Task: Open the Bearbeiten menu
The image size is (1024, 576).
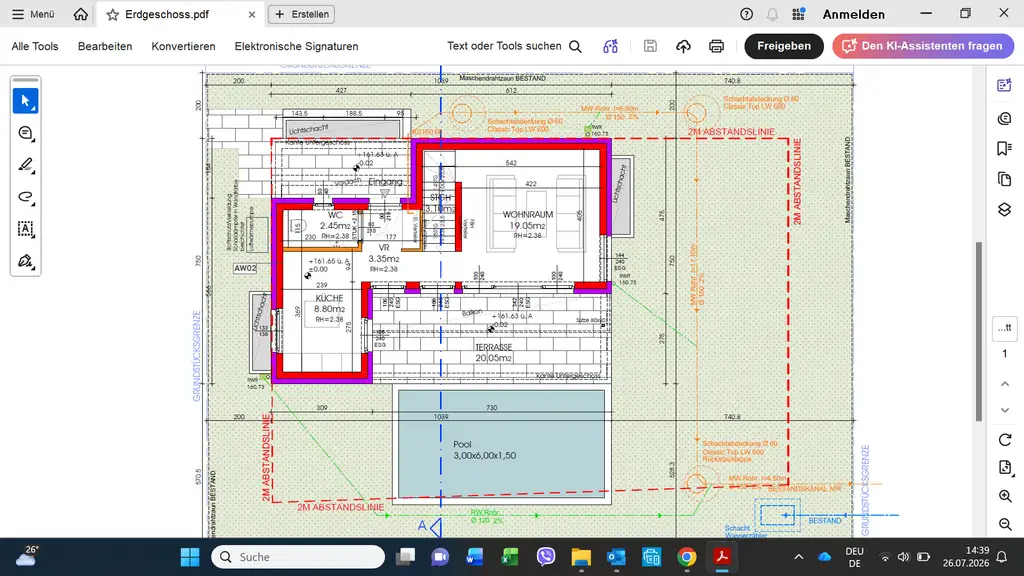Action: 105,46
